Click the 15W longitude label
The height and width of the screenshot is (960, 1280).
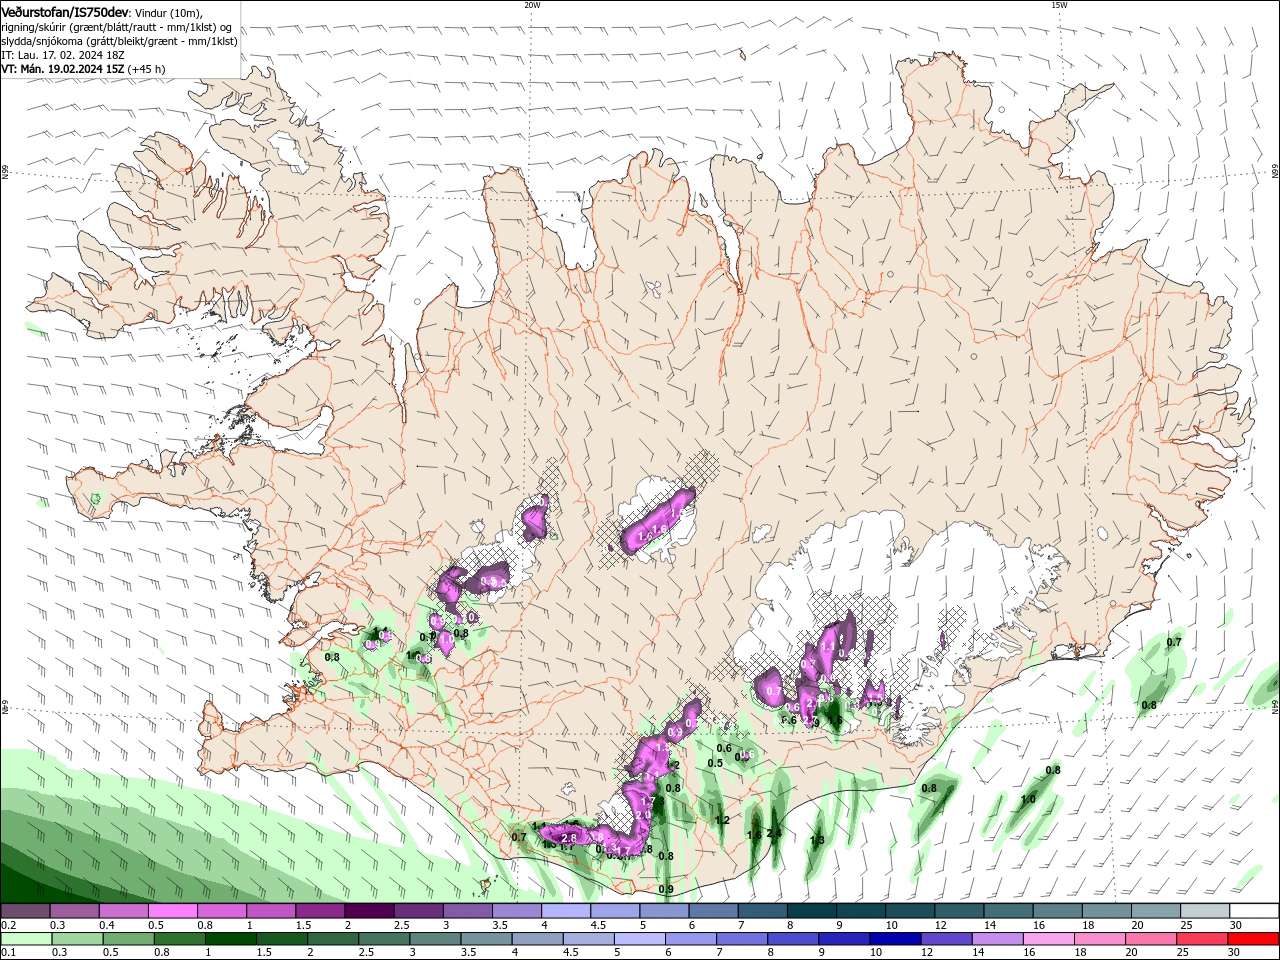click(1059, 5)
